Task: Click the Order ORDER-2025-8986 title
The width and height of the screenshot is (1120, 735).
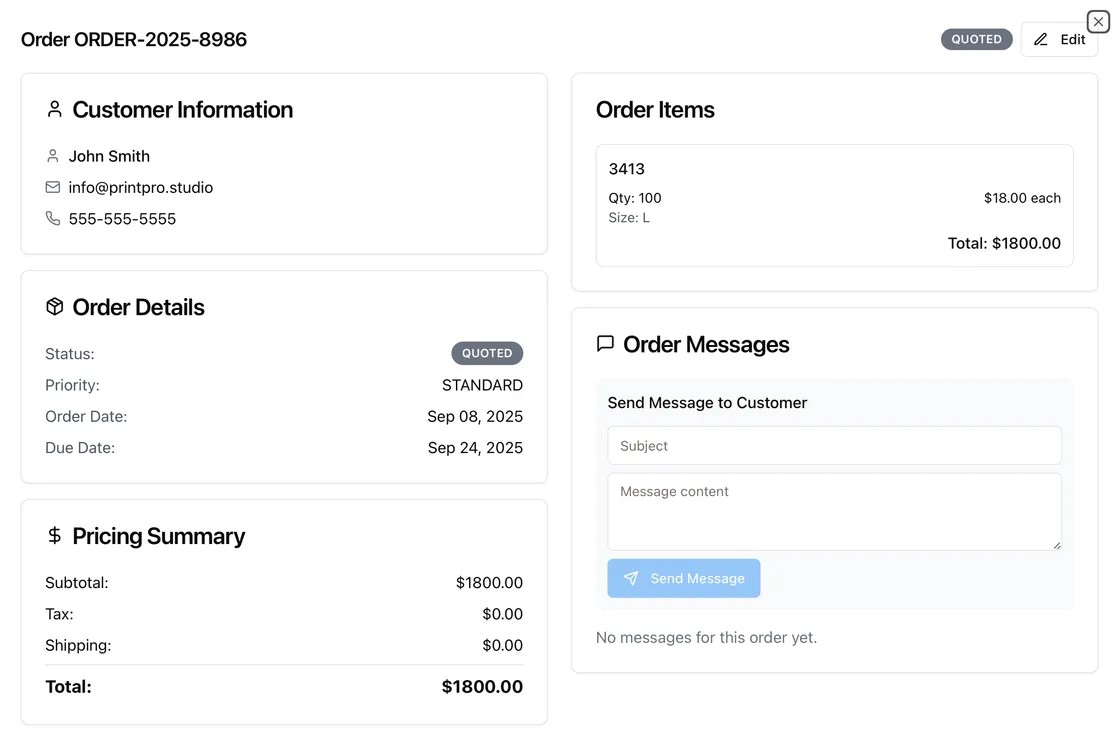Action: (134, 39)
